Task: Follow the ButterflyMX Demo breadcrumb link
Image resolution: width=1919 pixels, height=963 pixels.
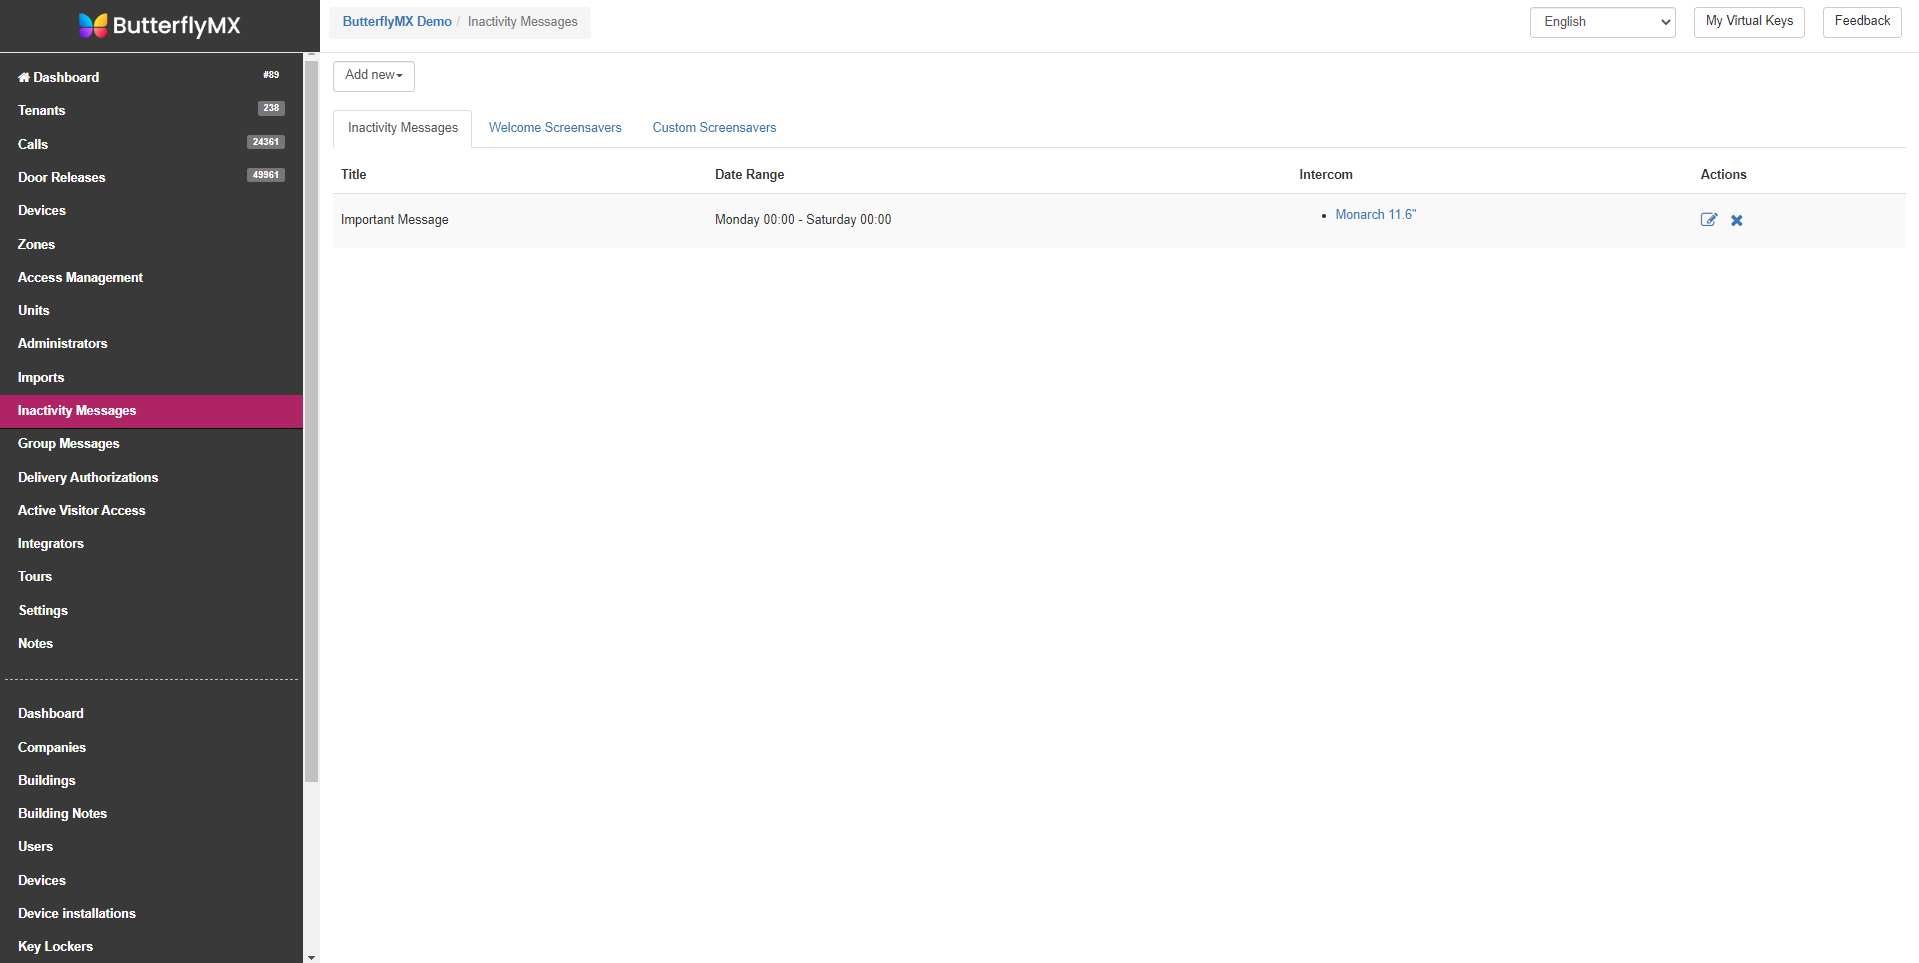Action: [397, 22]
